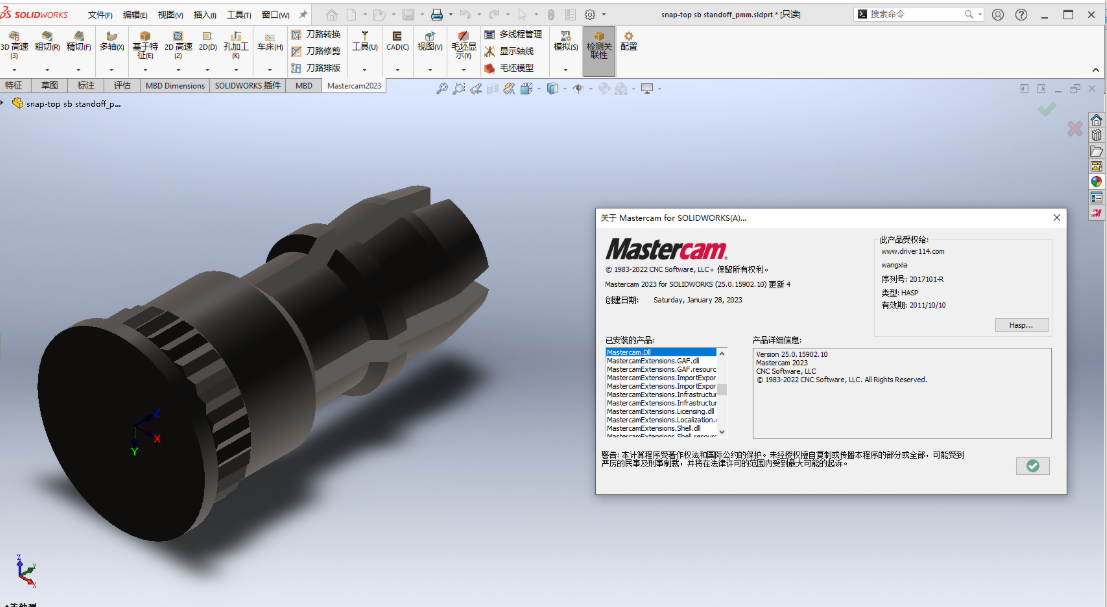
Task: Click the Home icon in quick access toolbar
Action: coord(332,14)
